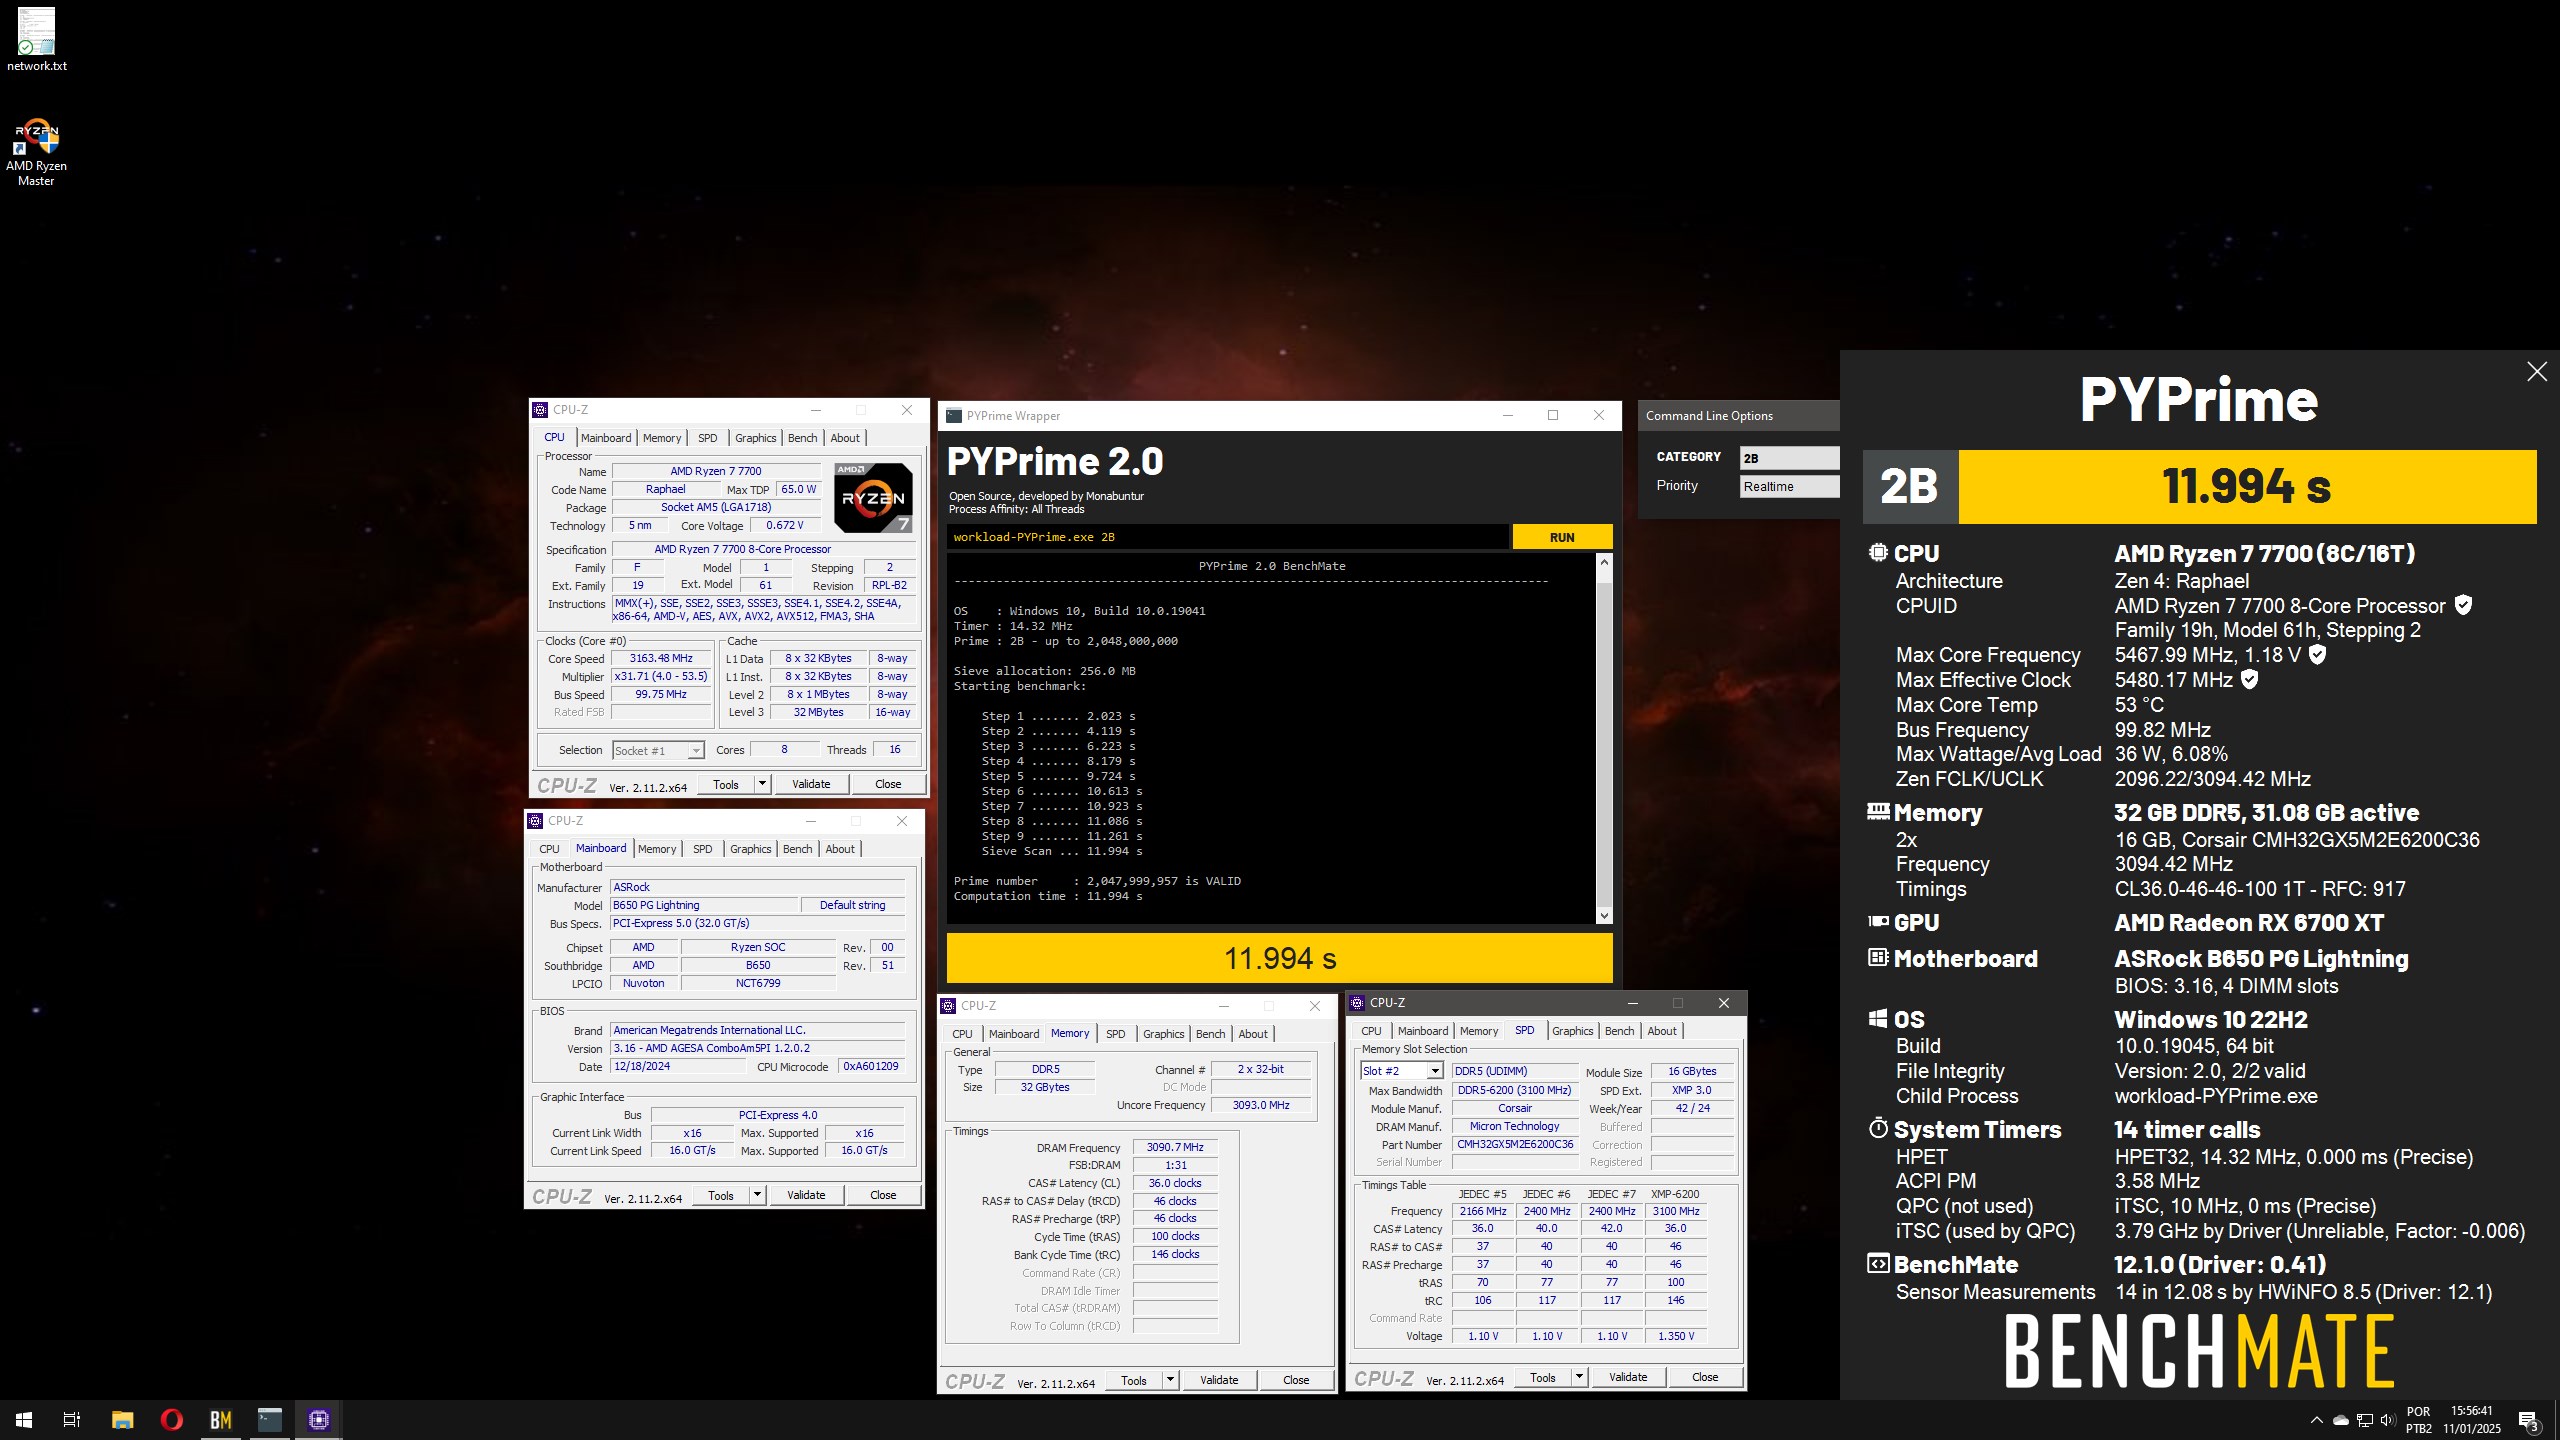
Task: Open Graphics tab in Mainboard window
Action: click(751, 849)
